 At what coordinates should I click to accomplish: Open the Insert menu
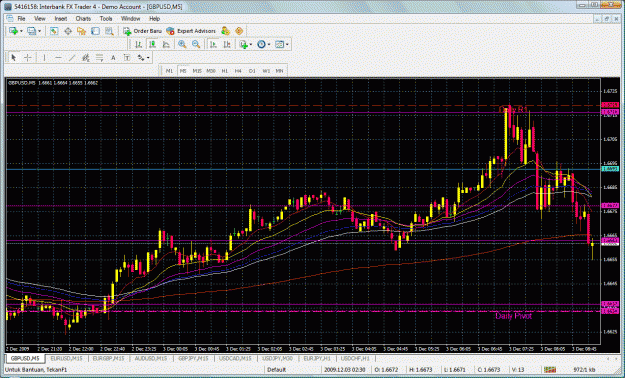click(x=61, y=19)
